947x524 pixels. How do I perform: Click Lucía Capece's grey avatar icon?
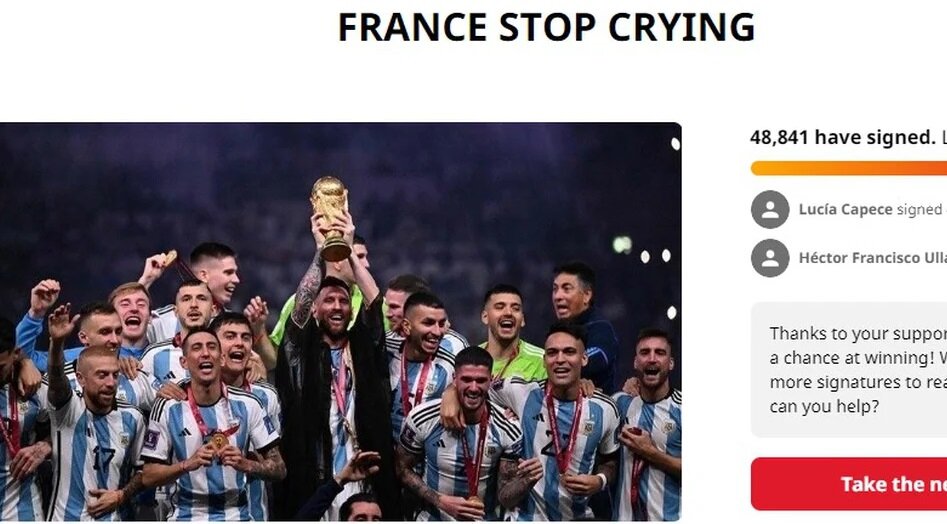(x=770, y=209)
